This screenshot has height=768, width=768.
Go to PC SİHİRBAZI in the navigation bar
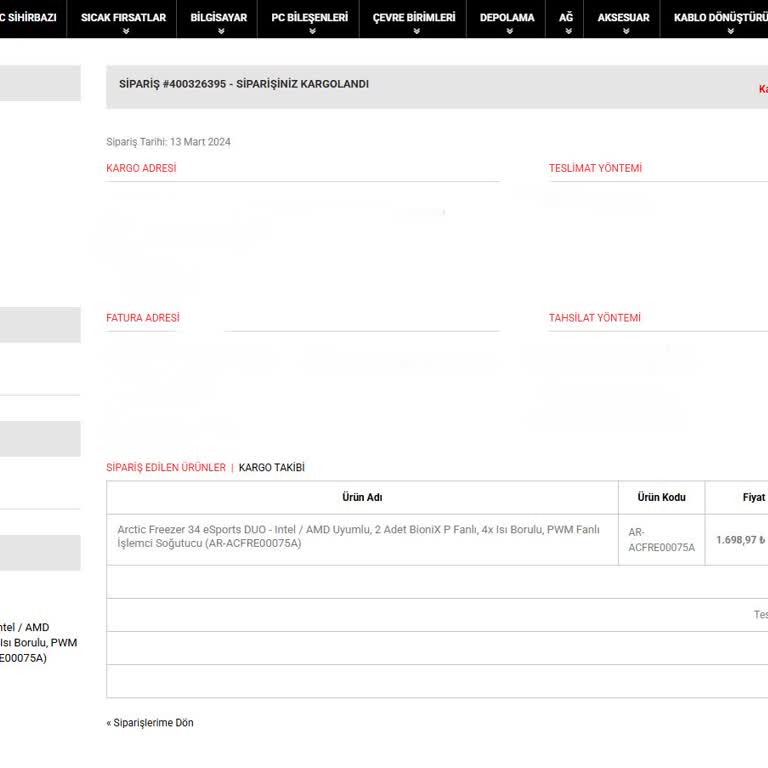[30, 17]
